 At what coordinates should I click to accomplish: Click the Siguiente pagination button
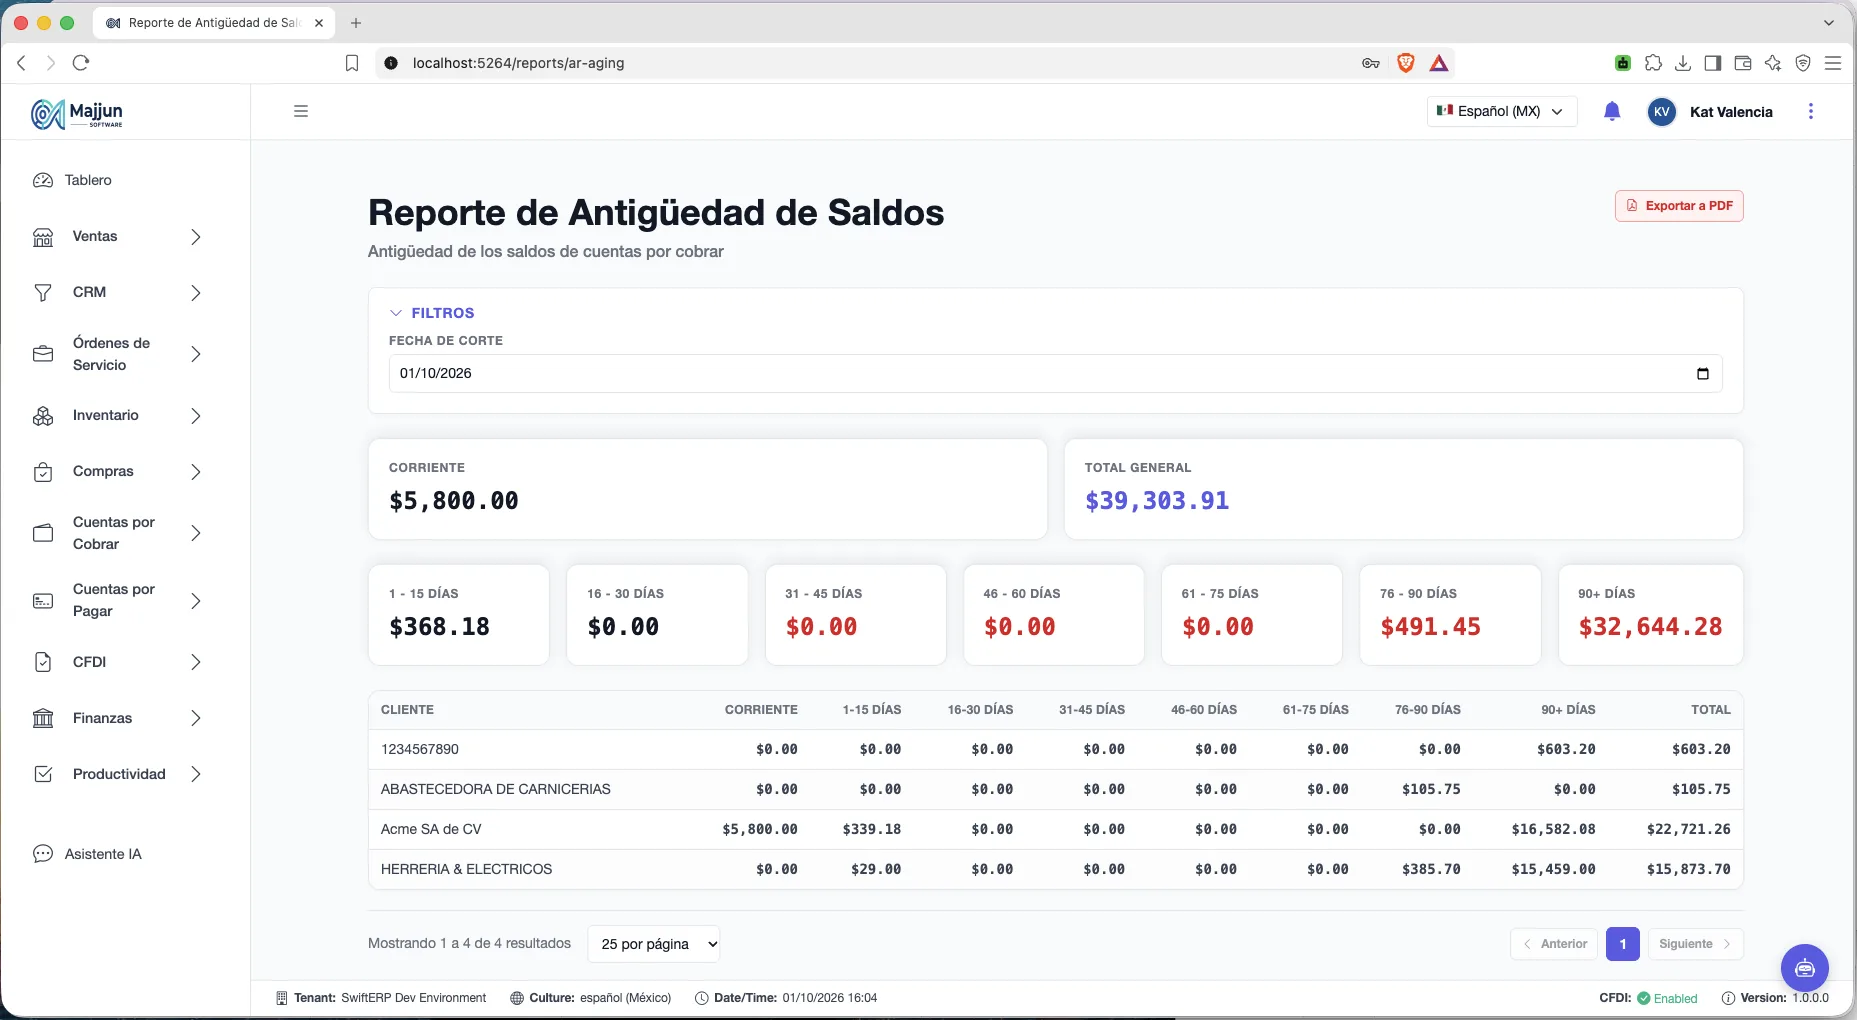coord(1696,944)
